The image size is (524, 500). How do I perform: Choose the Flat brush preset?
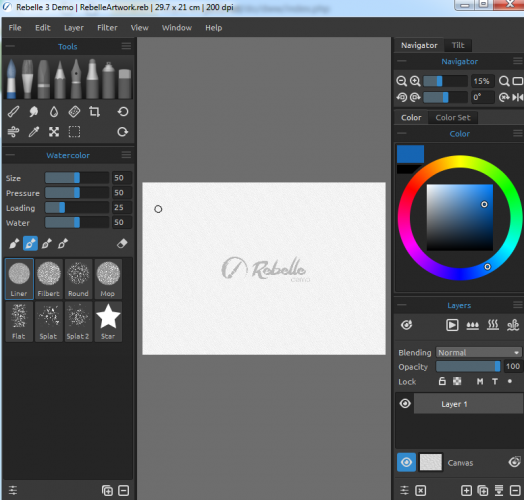click(x=19, y=322)
